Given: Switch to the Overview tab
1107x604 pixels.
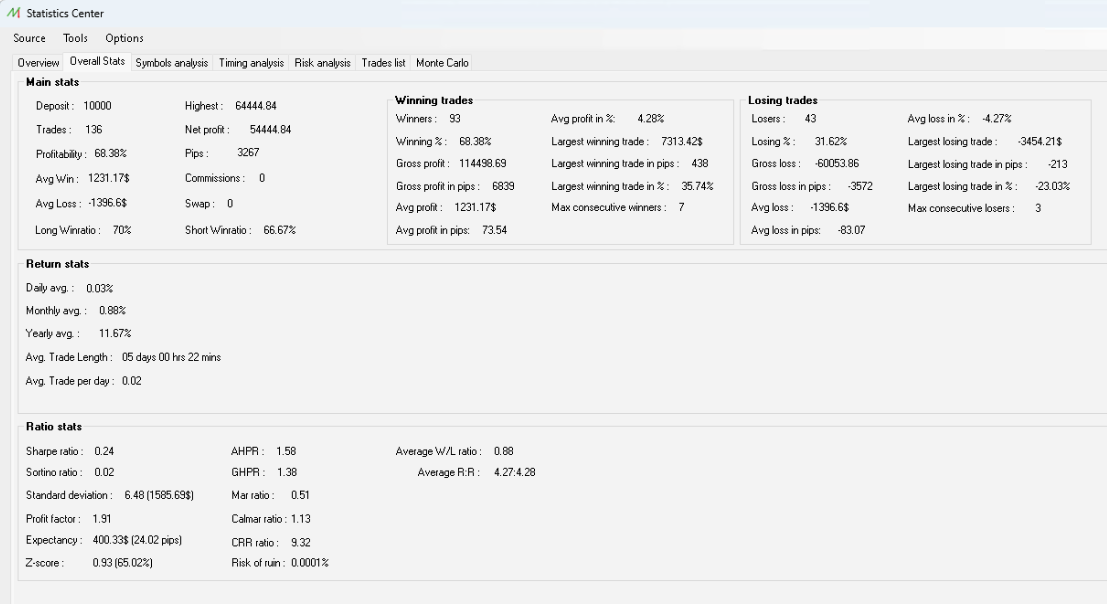Looking at the screenshot, I should pos(38,63).
